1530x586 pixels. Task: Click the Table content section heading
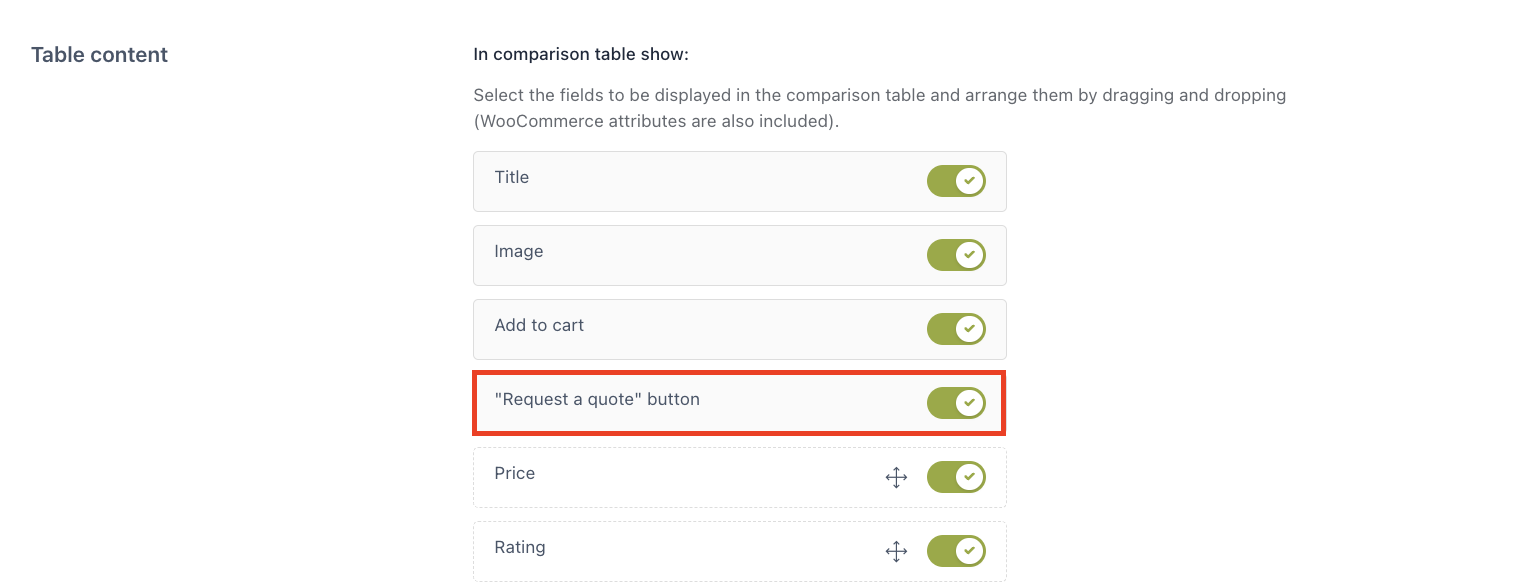tap(99, 55)
